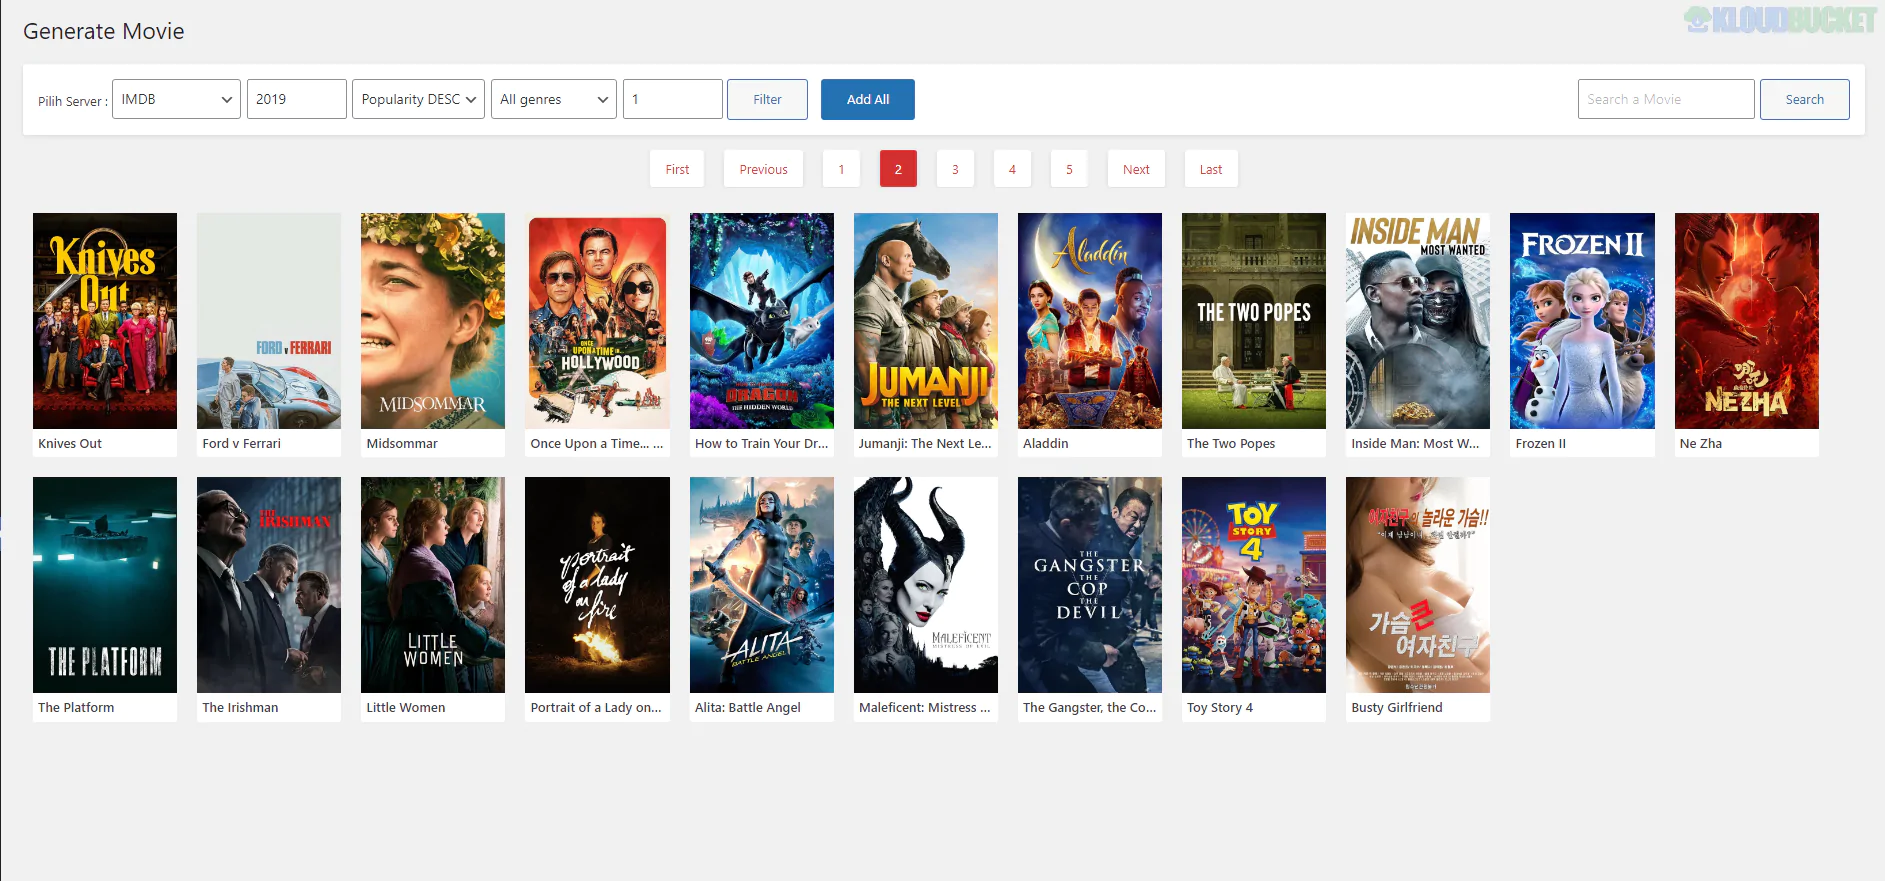
Task: Select The Irishman movie poster
Action: [269, 585]
